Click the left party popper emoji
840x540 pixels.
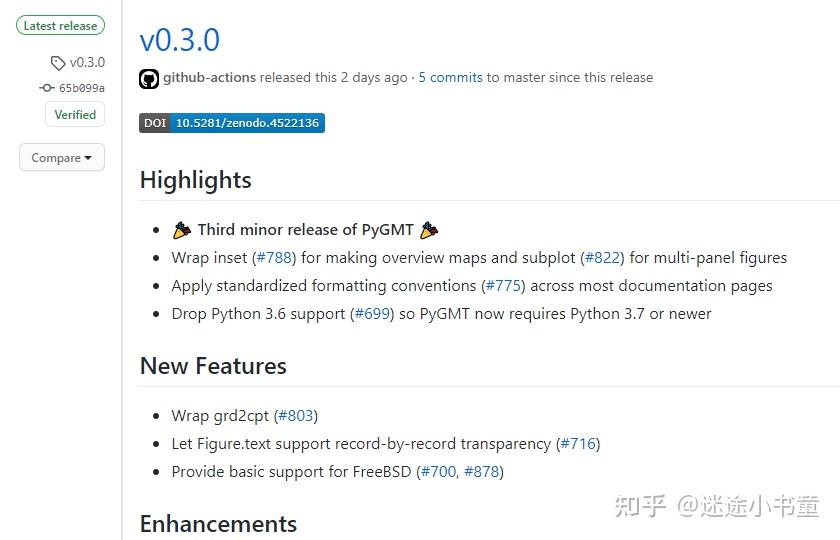coord(182,230)
